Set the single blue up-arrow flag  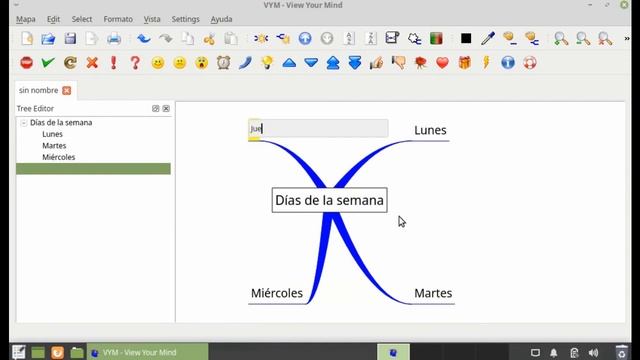(289, 63)
